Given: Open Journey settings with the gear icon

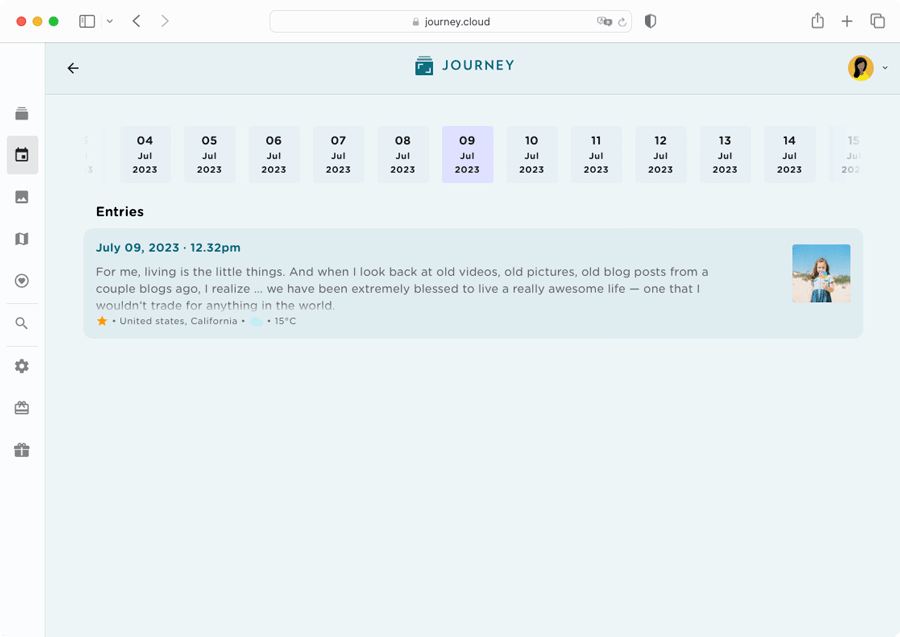Looking at the screenshot, I should 21,366.
